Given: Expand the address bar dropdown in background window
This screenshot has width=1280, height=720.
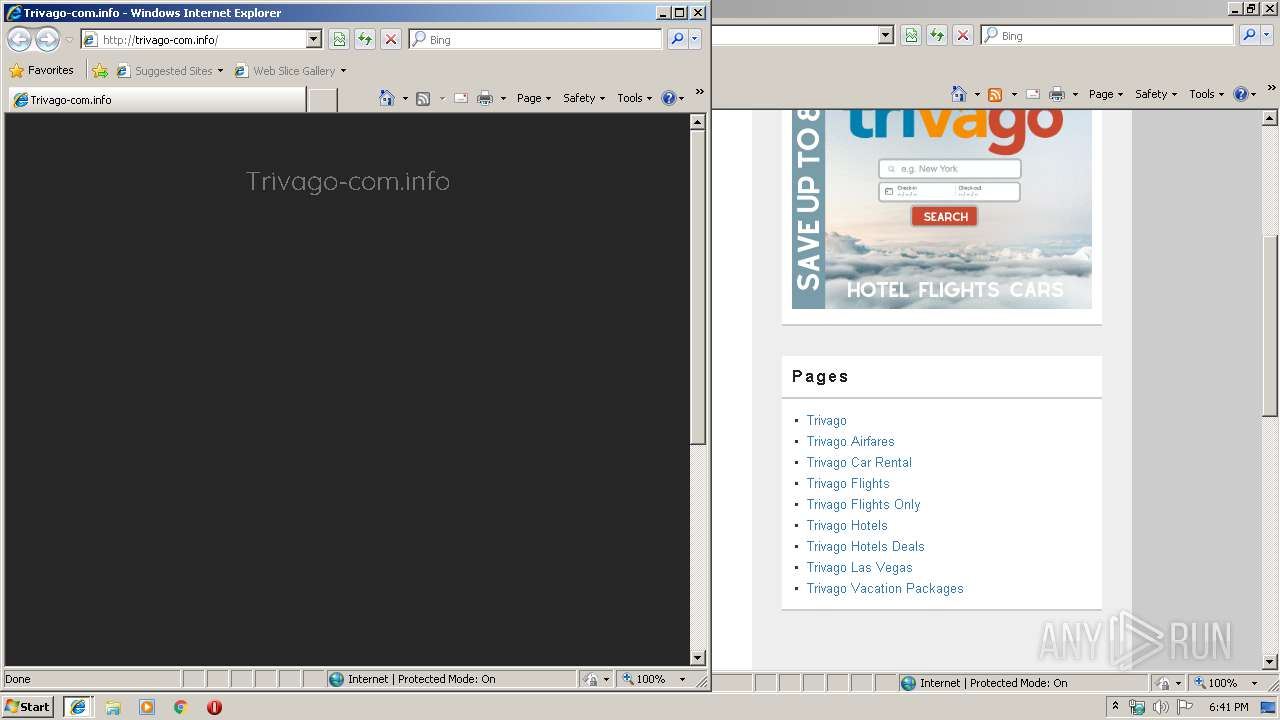Looking at the screenshot, I should (885, 35).
